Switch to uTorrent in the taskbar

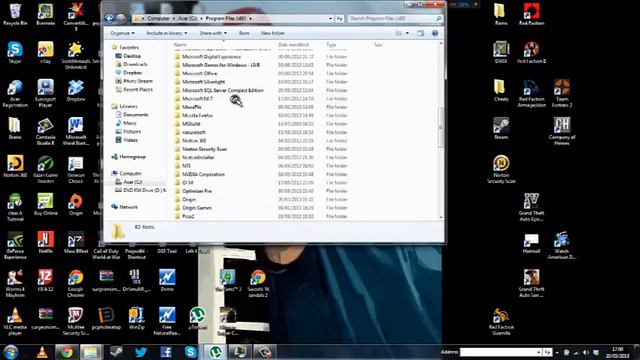[215, 352]
